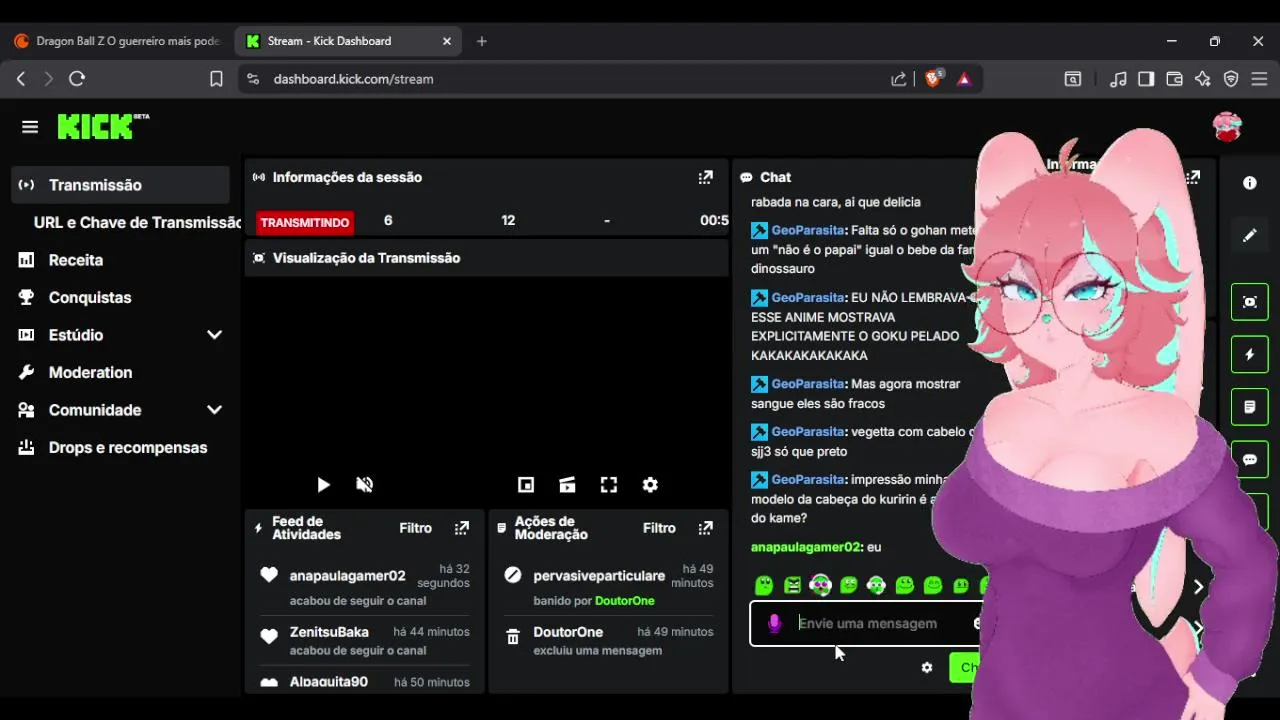Click the dashboard.kick.com/stream address bar
The width and height of the screenshot is (1280, 720).
pos(353,79)
